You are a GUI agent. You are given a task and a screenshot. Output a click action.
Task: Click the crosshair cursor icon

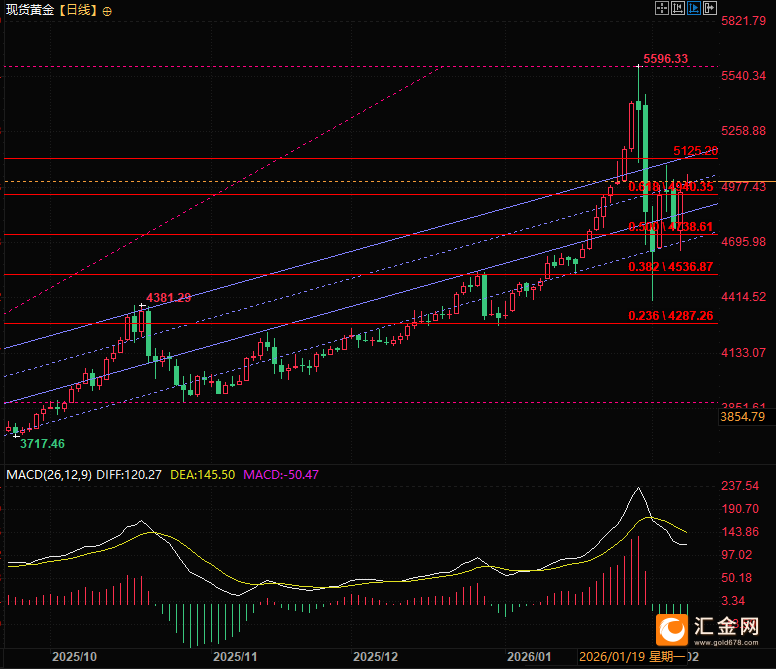tap(662, 8)
